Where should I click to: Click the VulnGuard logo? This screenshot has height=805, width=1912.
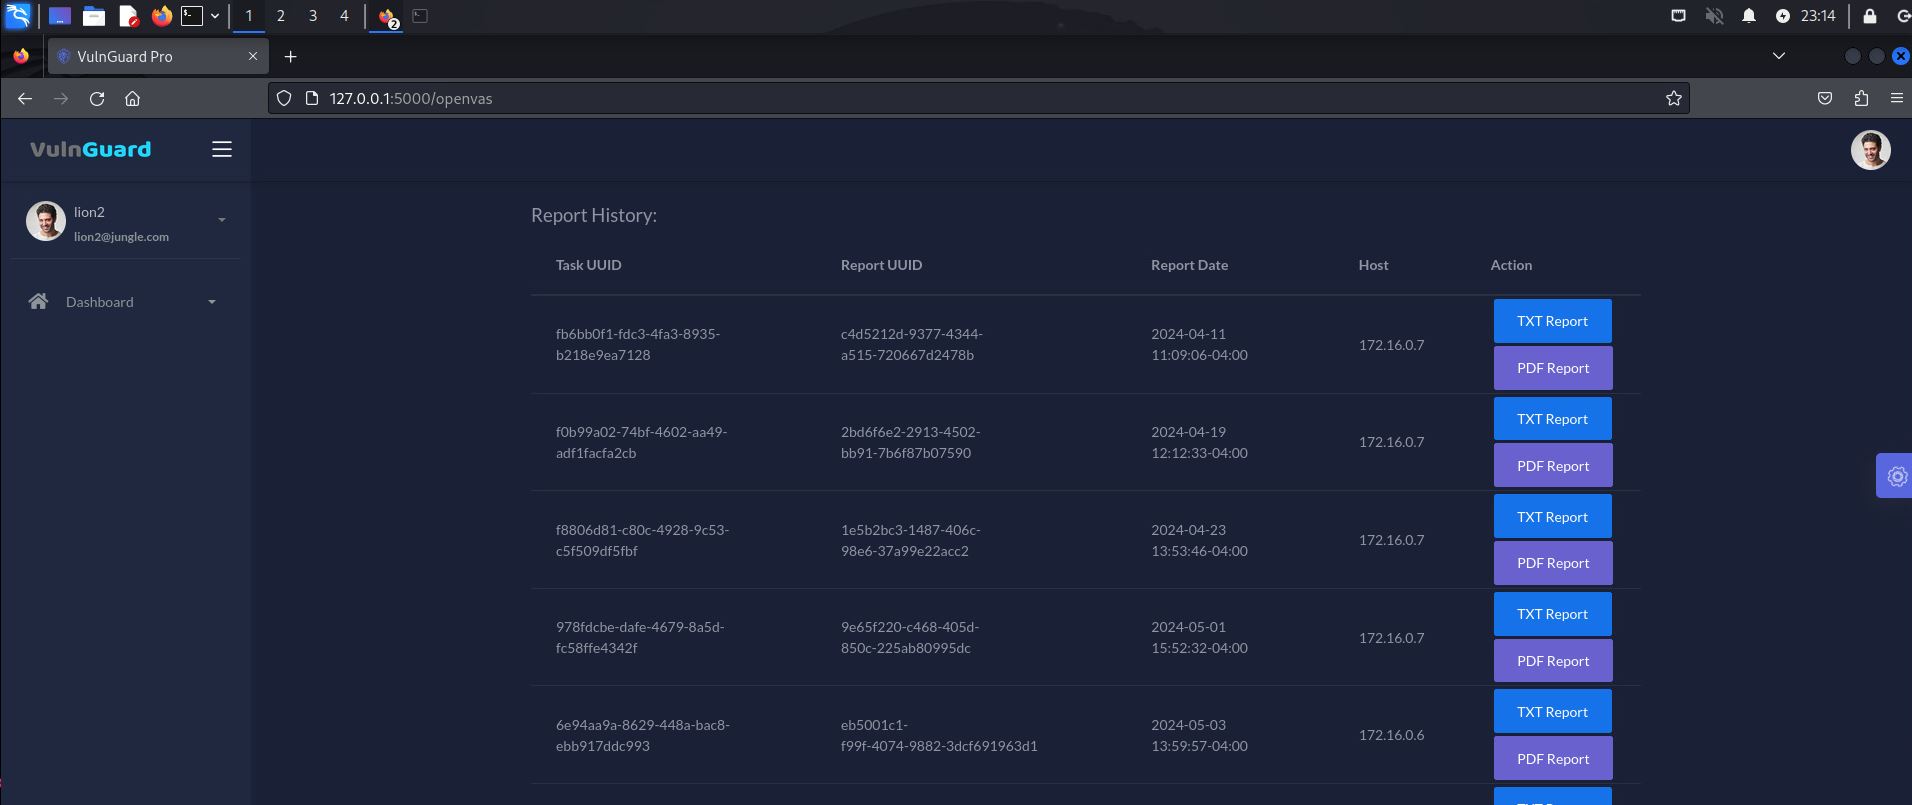(91, 149)
